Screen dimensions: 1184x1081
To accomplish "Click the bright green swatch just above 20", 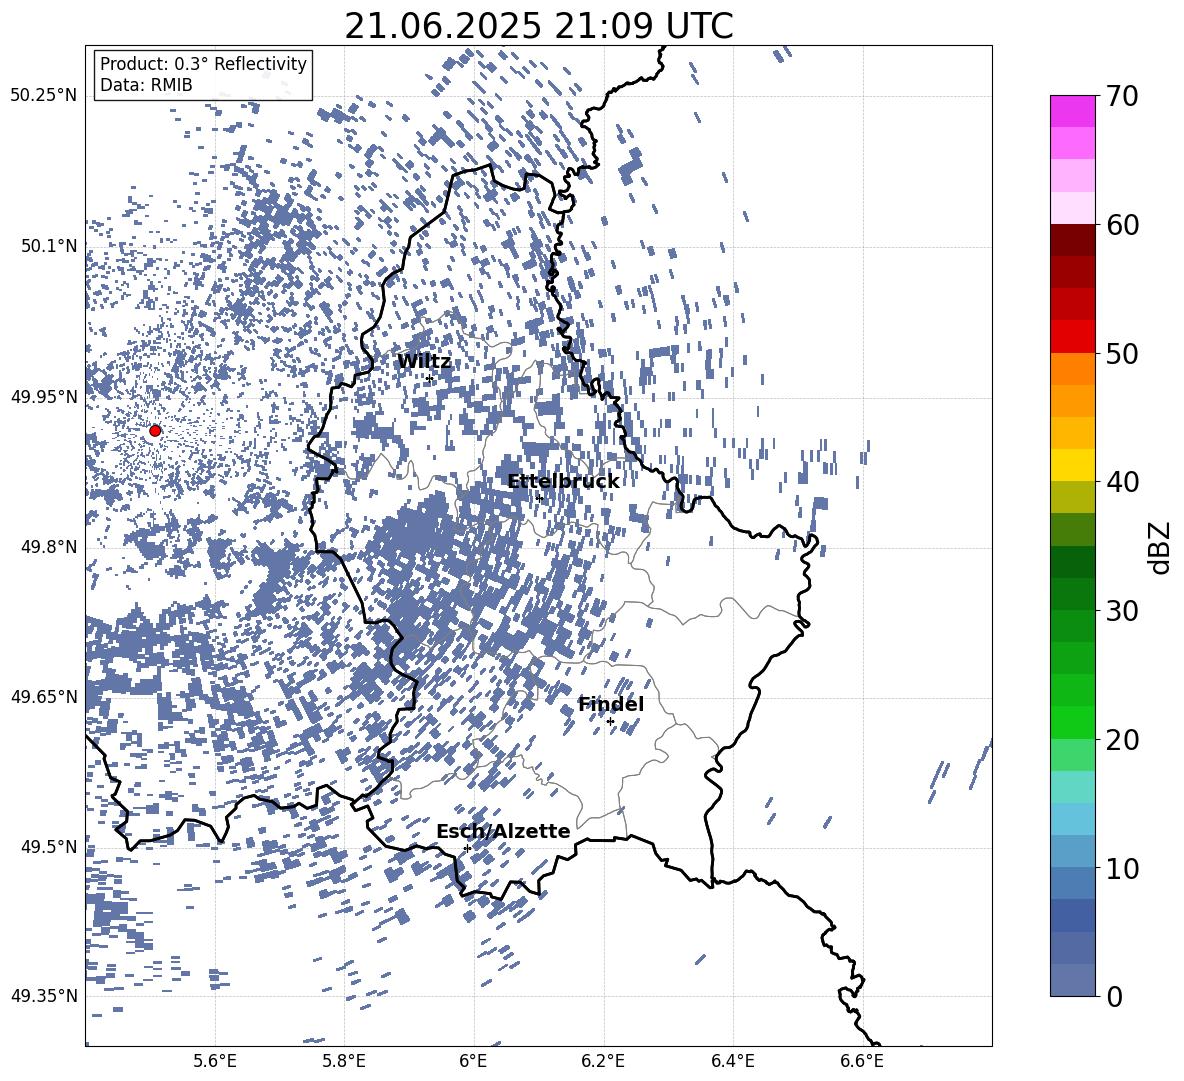I will [1072, 722].
